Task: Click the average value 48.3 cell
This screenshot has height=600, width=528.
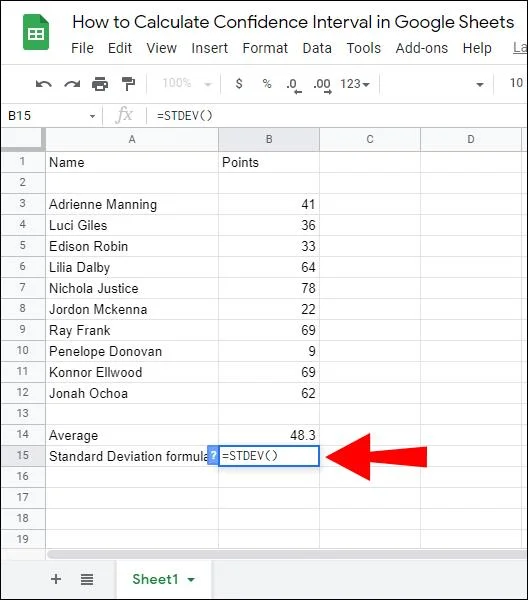Action: pyautogui.click(x=269, y=435)
